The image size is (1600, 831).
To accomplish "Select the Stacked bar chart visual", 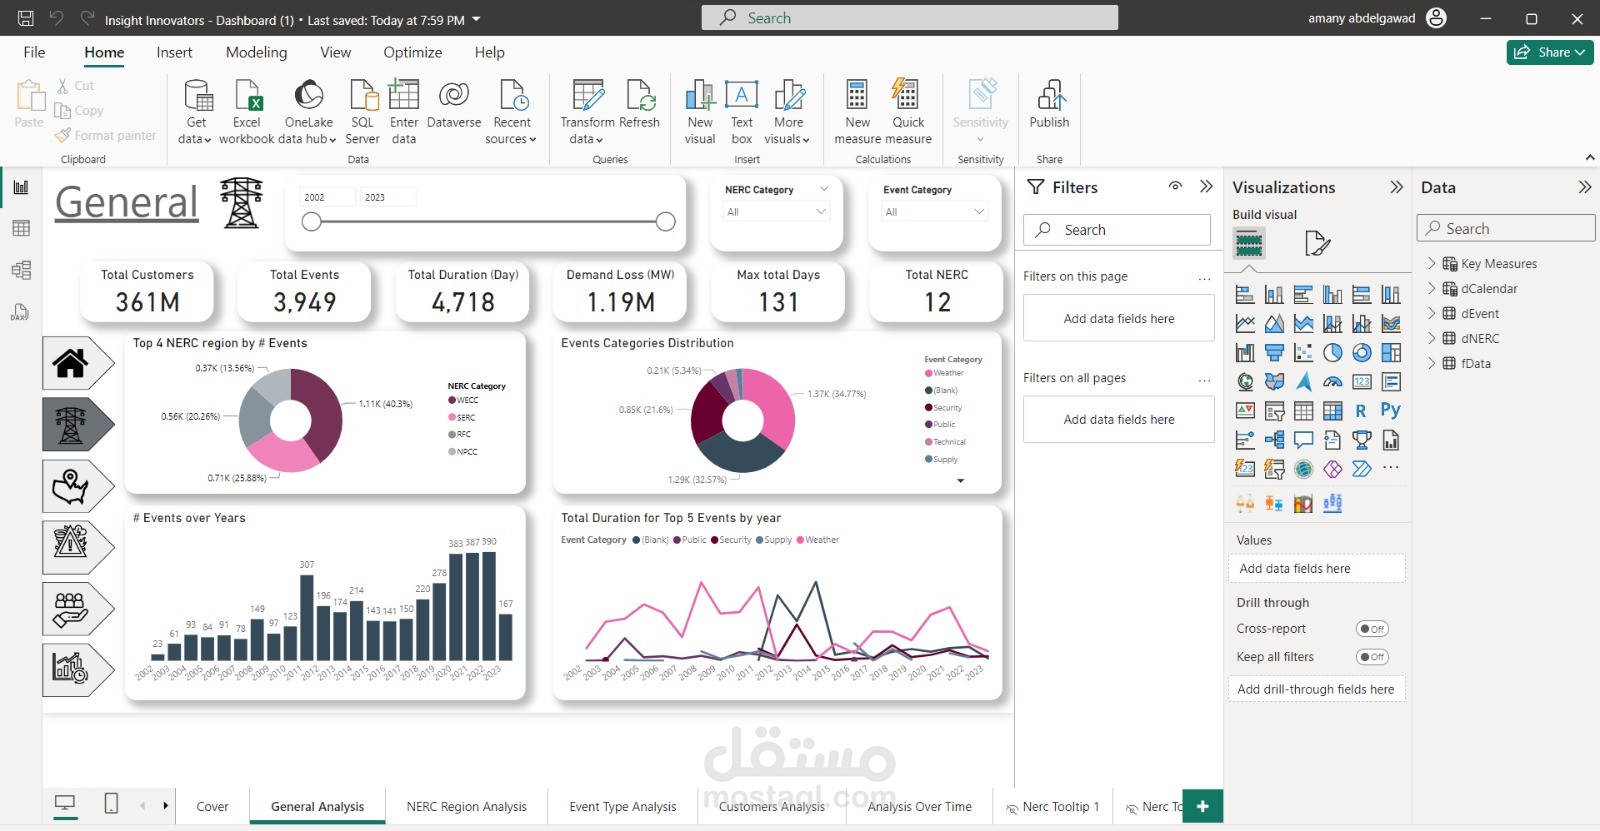I will [1245, 294].
